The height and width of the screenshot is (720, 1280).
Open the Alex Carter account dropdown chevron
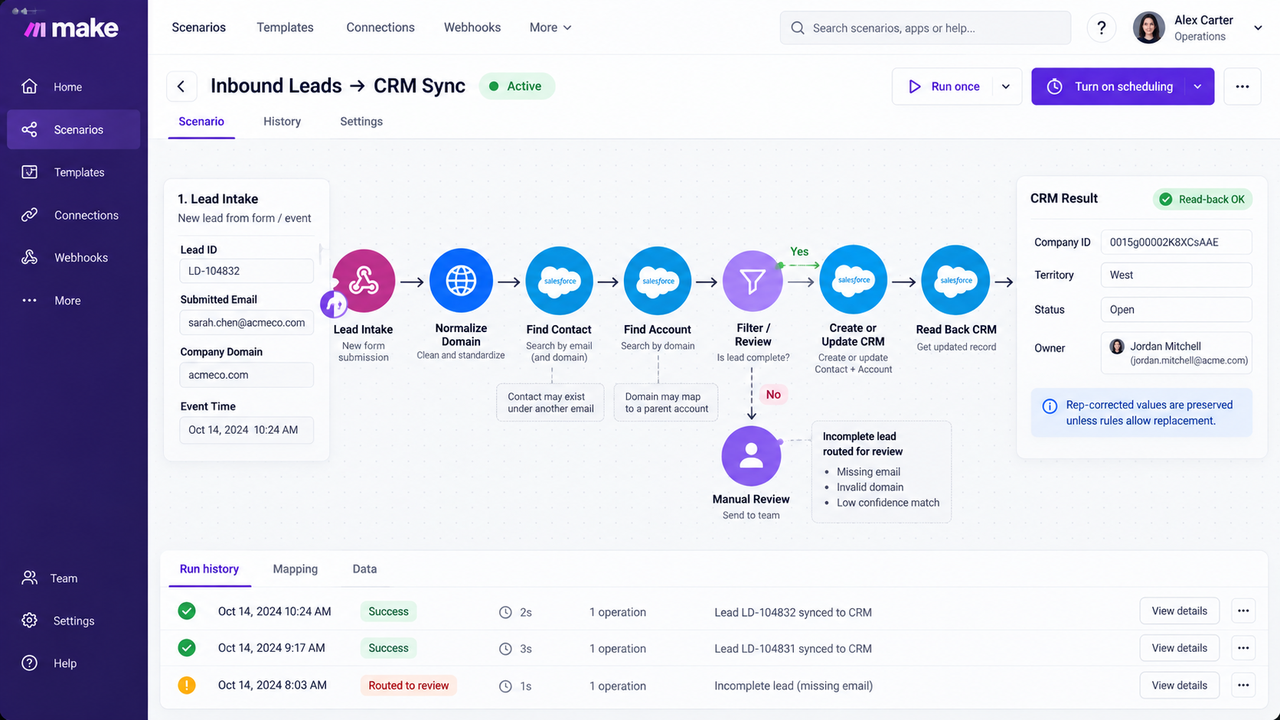1258,29
